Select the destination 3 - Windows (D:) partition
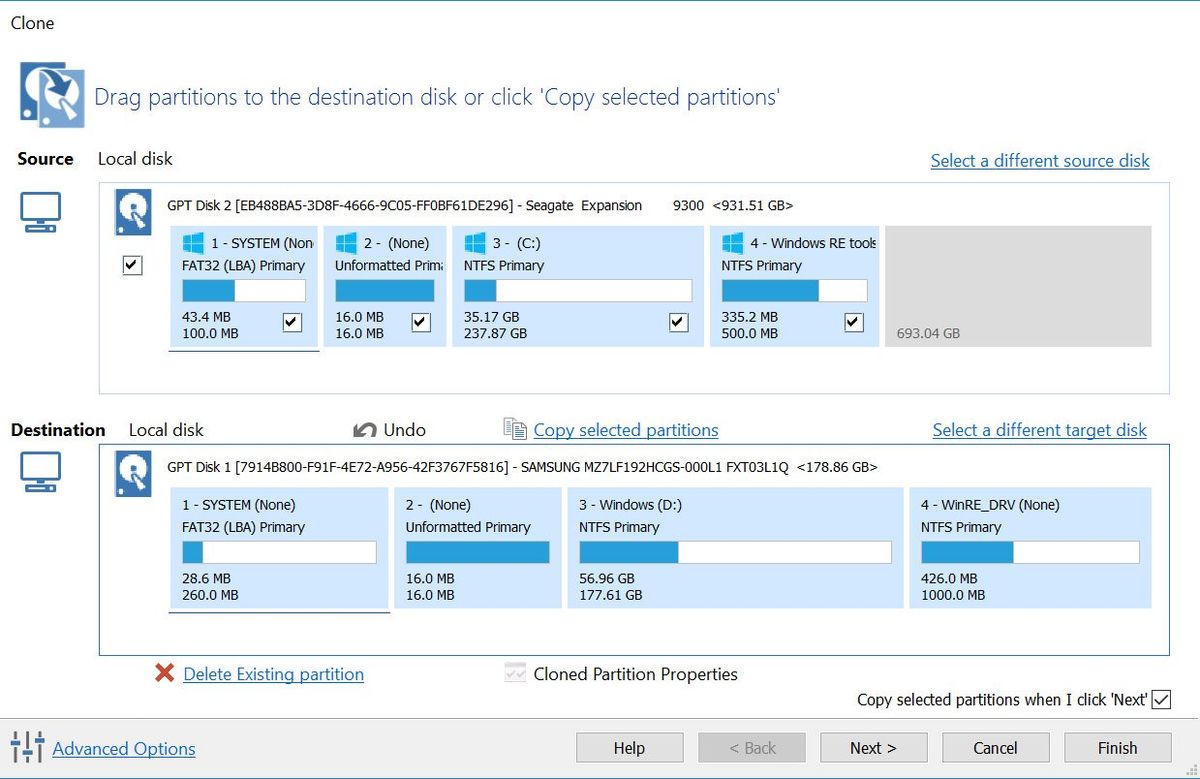Screen dimensions: 1200x779 click(735, 548)
